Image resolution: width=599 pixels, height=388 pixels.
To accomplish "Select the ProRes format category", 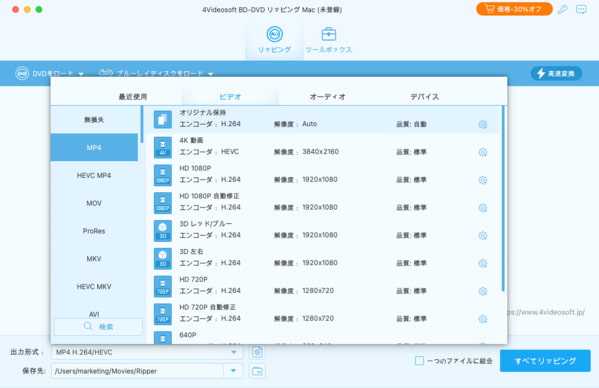I will click(94, 231).
